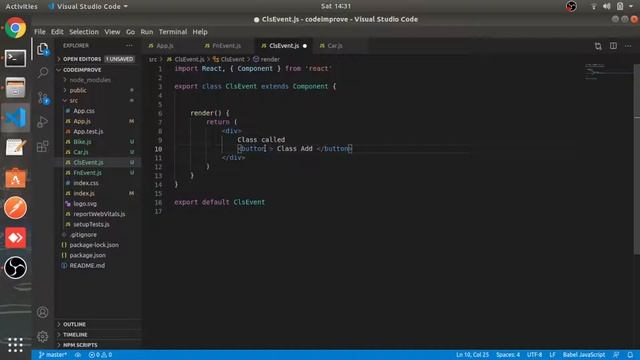Open editor More Actions ellipsis
640x360 pixels.
[x=628, y=46]
